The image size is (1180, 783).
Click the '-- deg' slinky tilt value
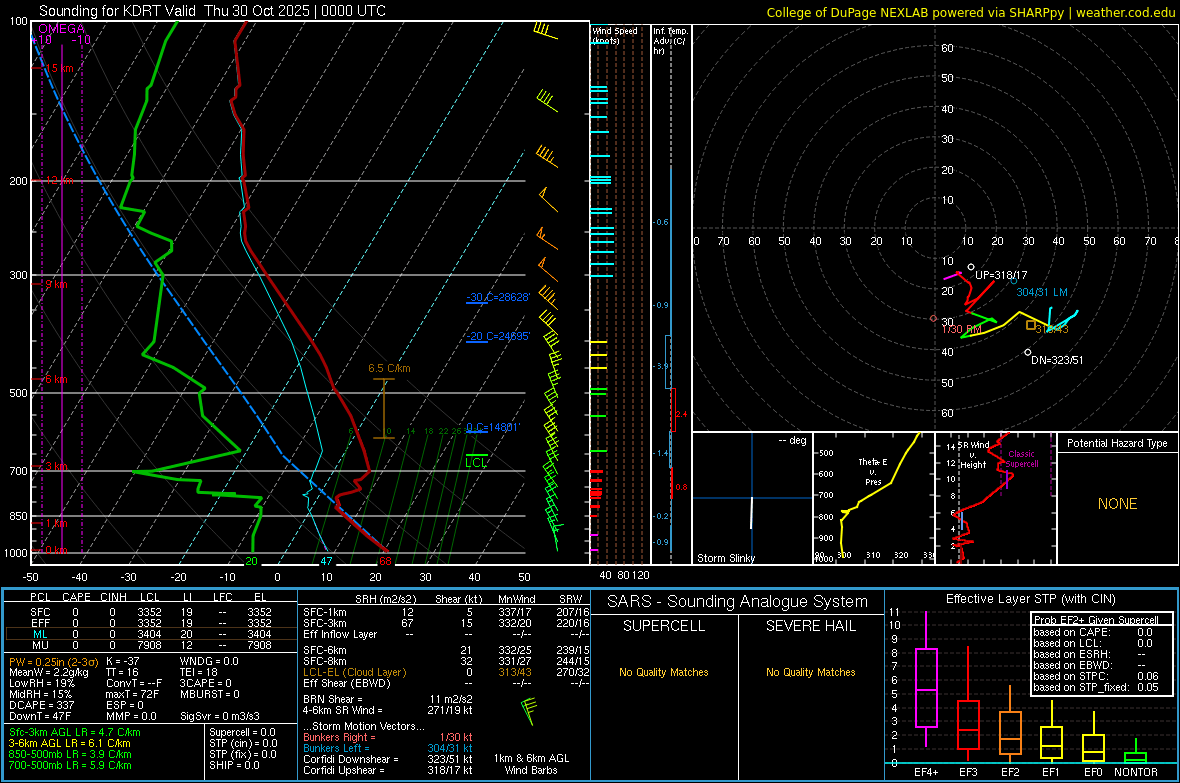[x=792, y=440]
